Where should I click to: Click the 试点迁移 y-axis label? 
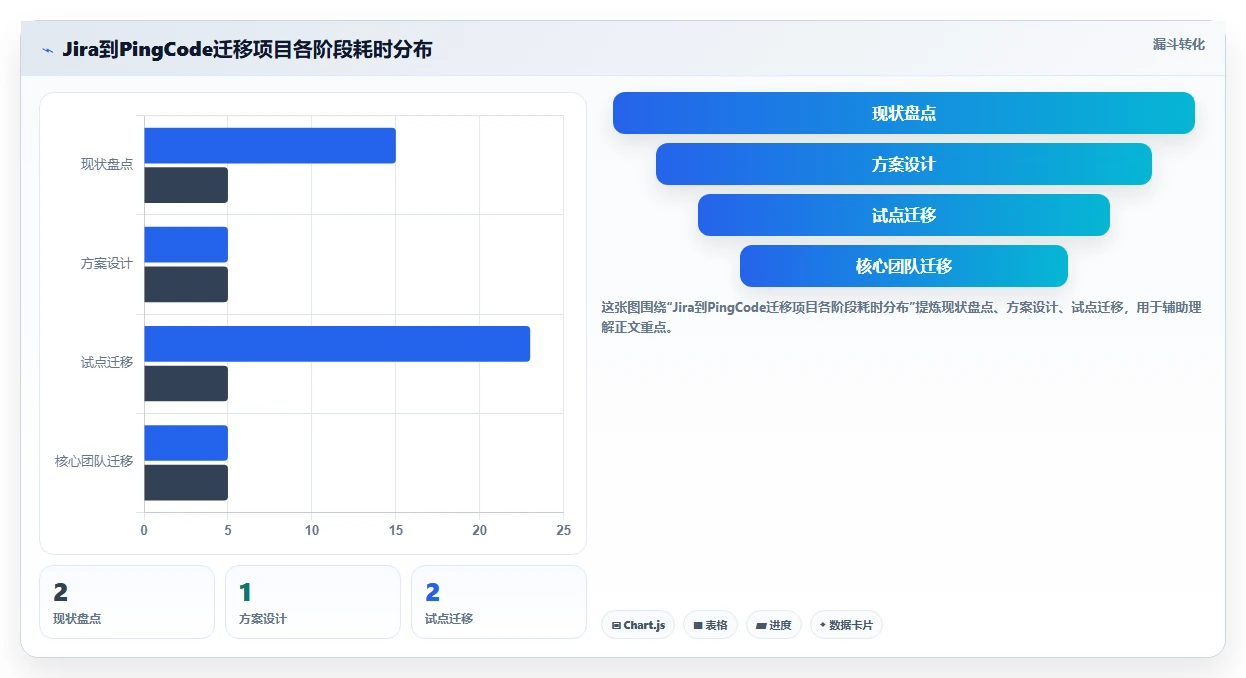click(x=107, y=363)
